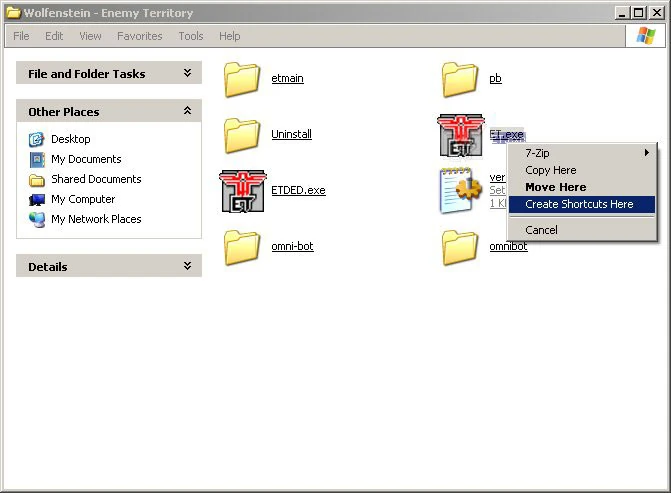Expand the File and Folder Tasks panel
The height and width of the screenshot is (493, 671).
(187, 73)
